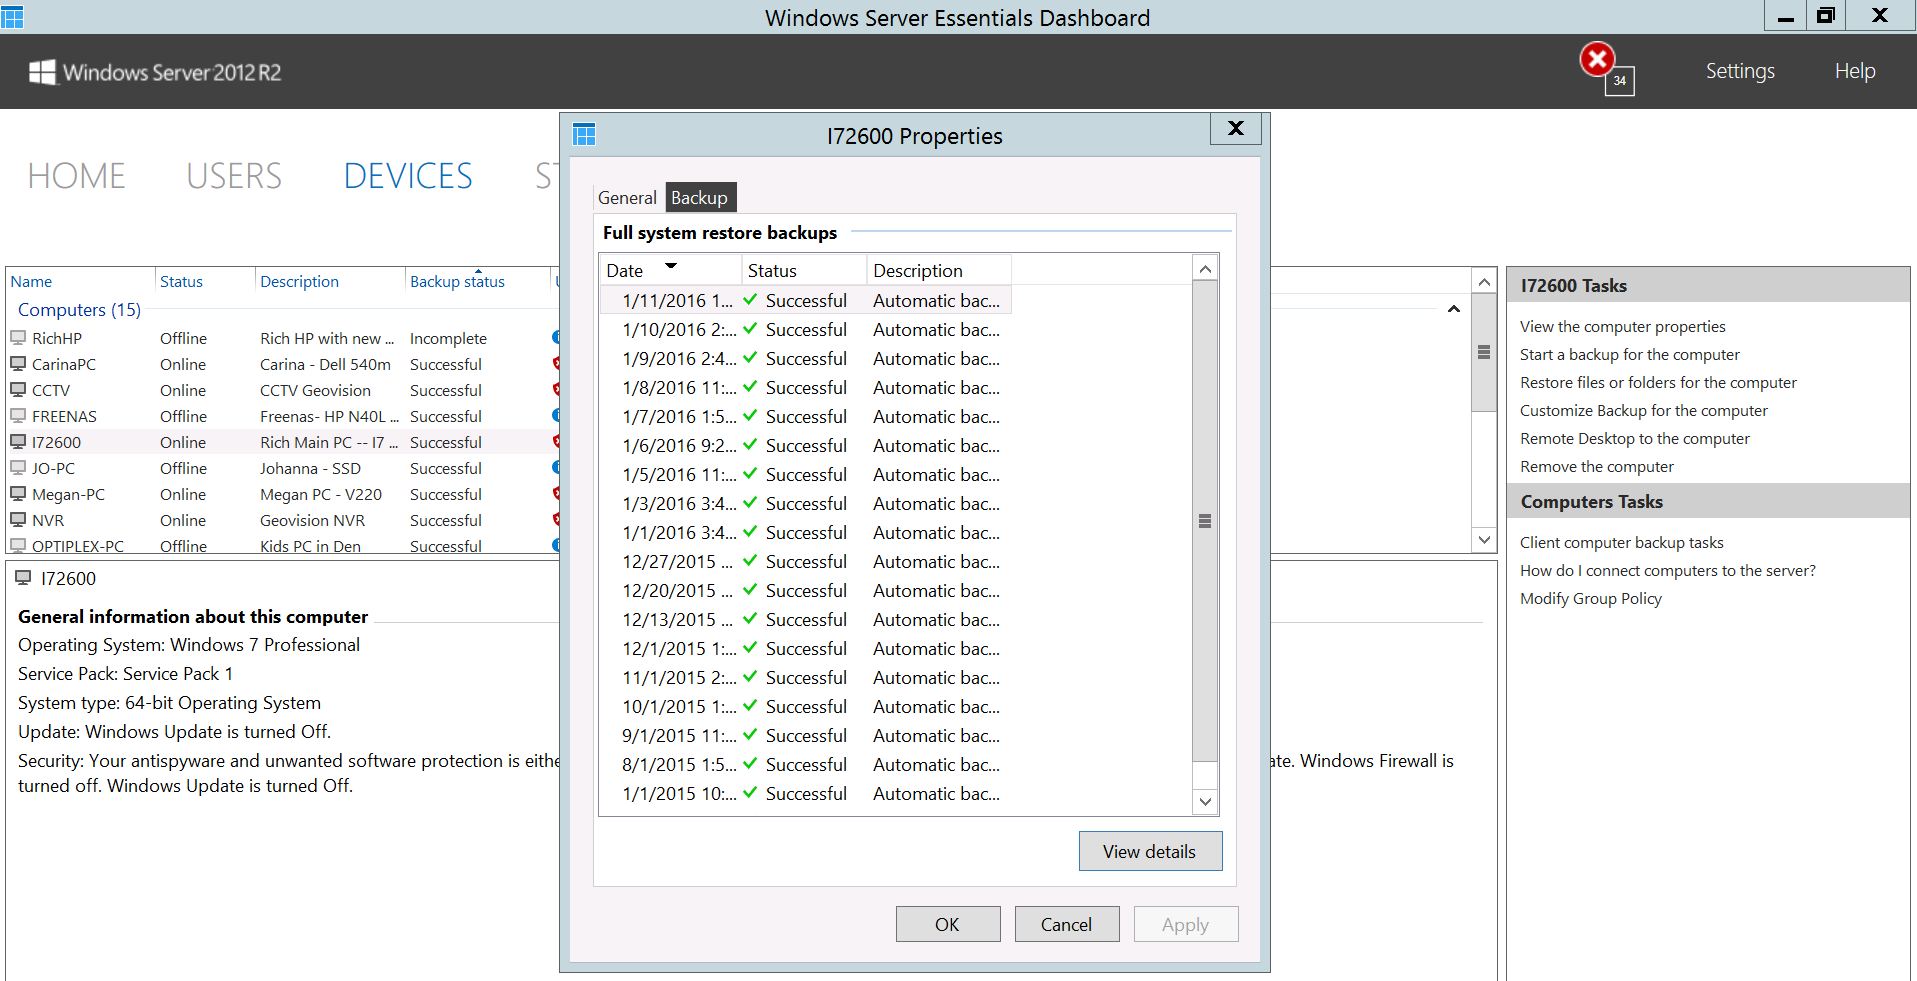Confirm with the OK button
The image size is (1917, 981).
coord(947,924)
